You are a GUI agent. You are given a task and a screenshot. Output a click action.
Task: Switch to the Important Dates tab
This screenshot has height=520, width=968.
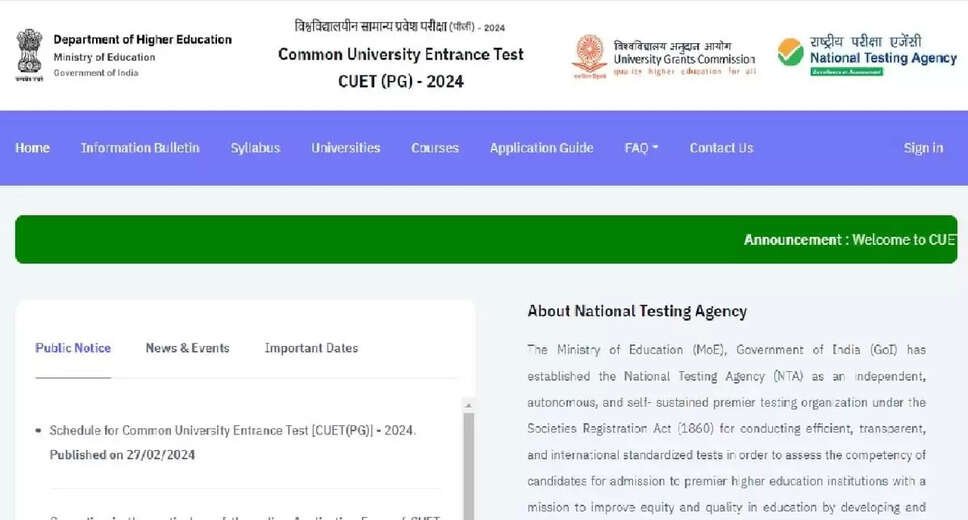tap(312, 348)
